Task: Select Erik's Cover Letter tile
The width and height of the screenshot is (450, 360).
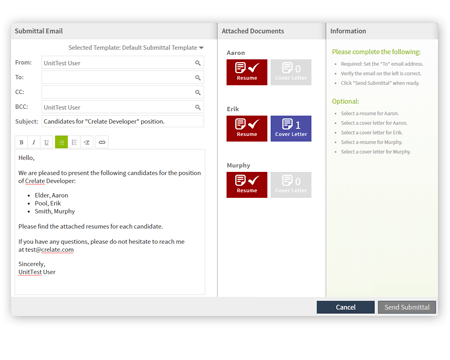Action: tap(291, 129)
